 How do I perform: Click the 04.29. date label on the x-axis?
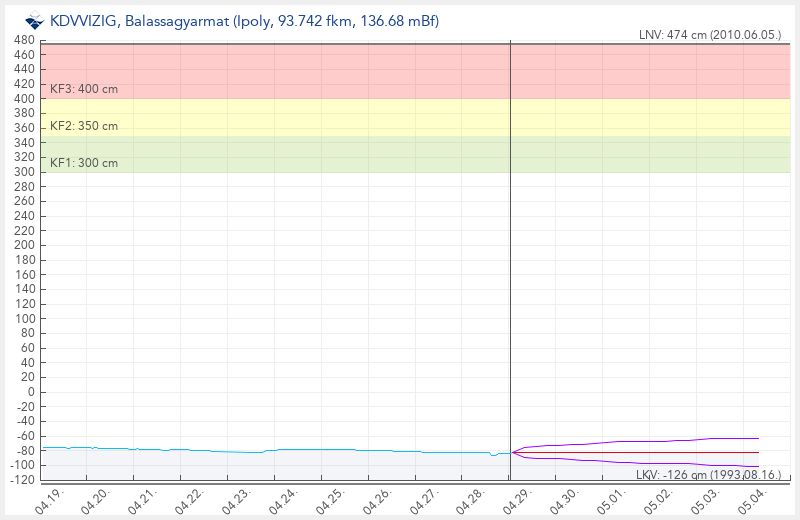(x=518, y=499)
